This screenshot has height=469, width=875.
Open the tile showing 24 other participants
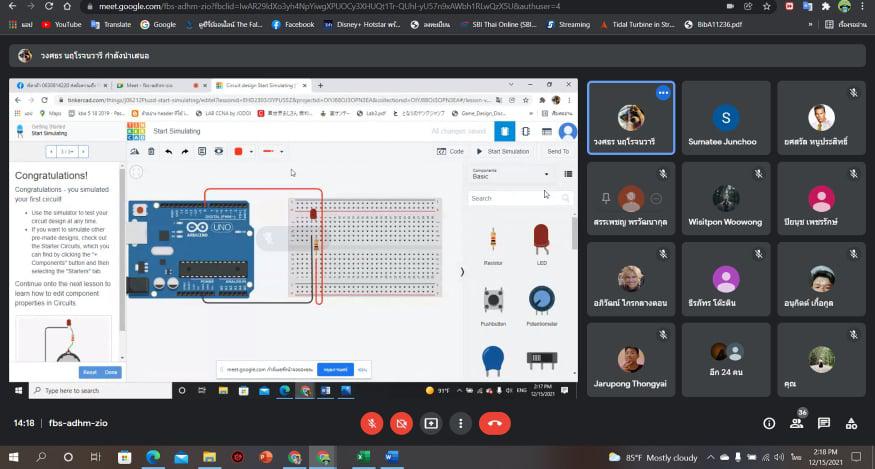point(726,360)
